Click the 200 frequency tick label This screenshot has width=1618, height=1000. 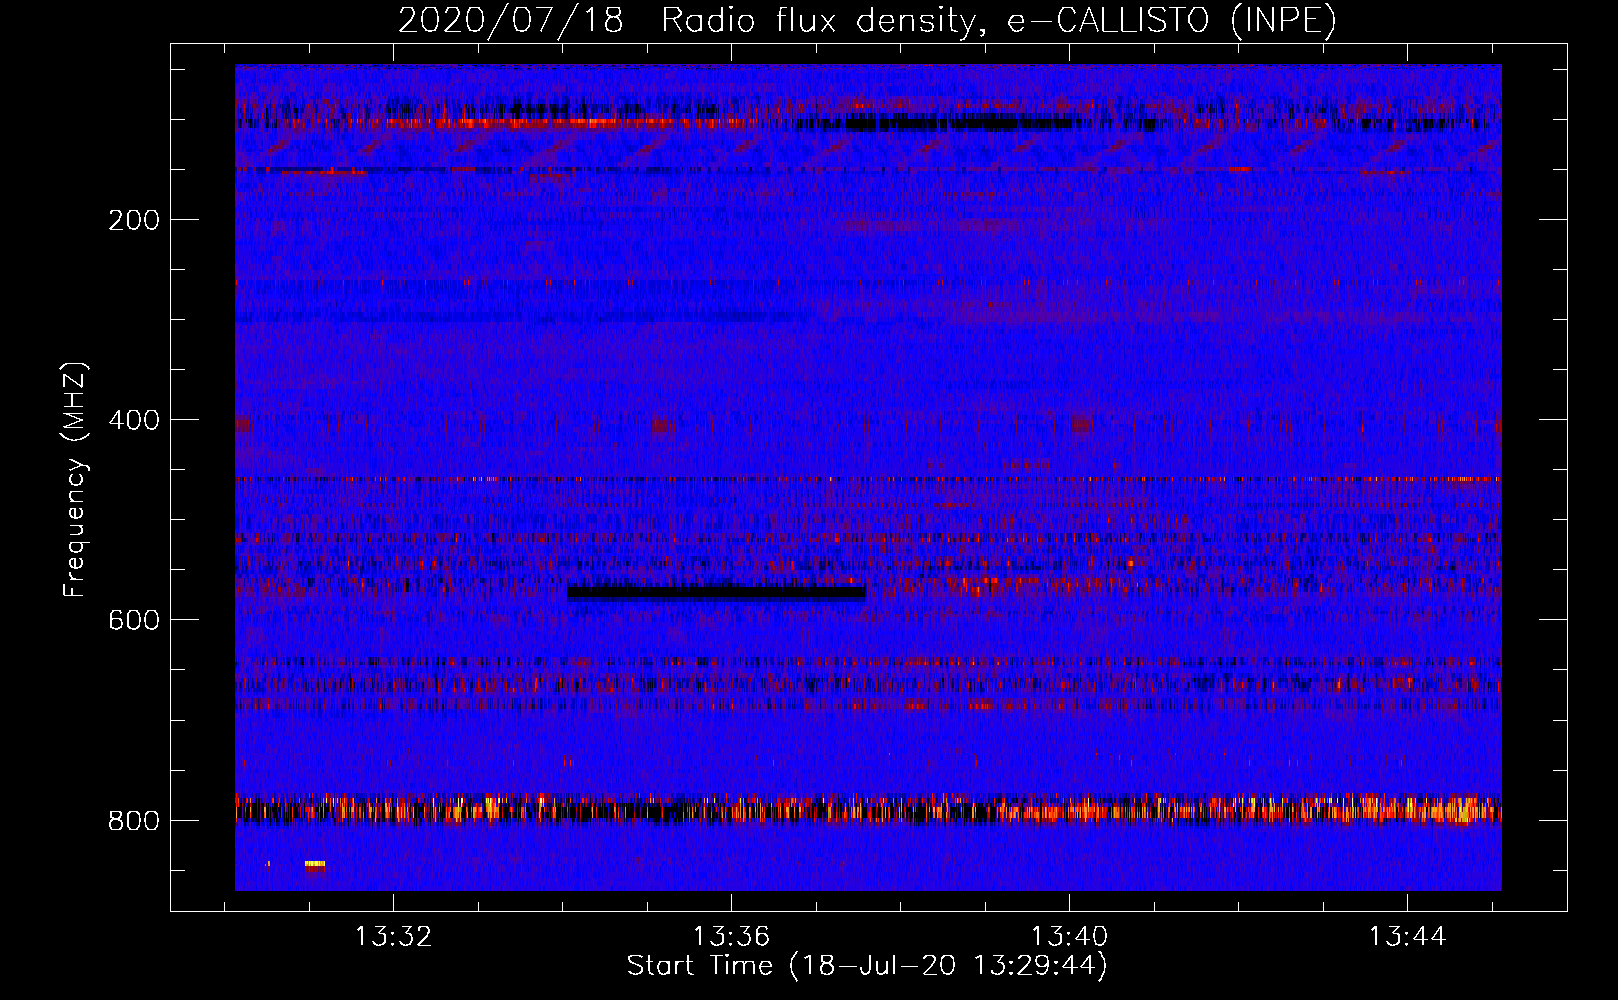(134, 220)
